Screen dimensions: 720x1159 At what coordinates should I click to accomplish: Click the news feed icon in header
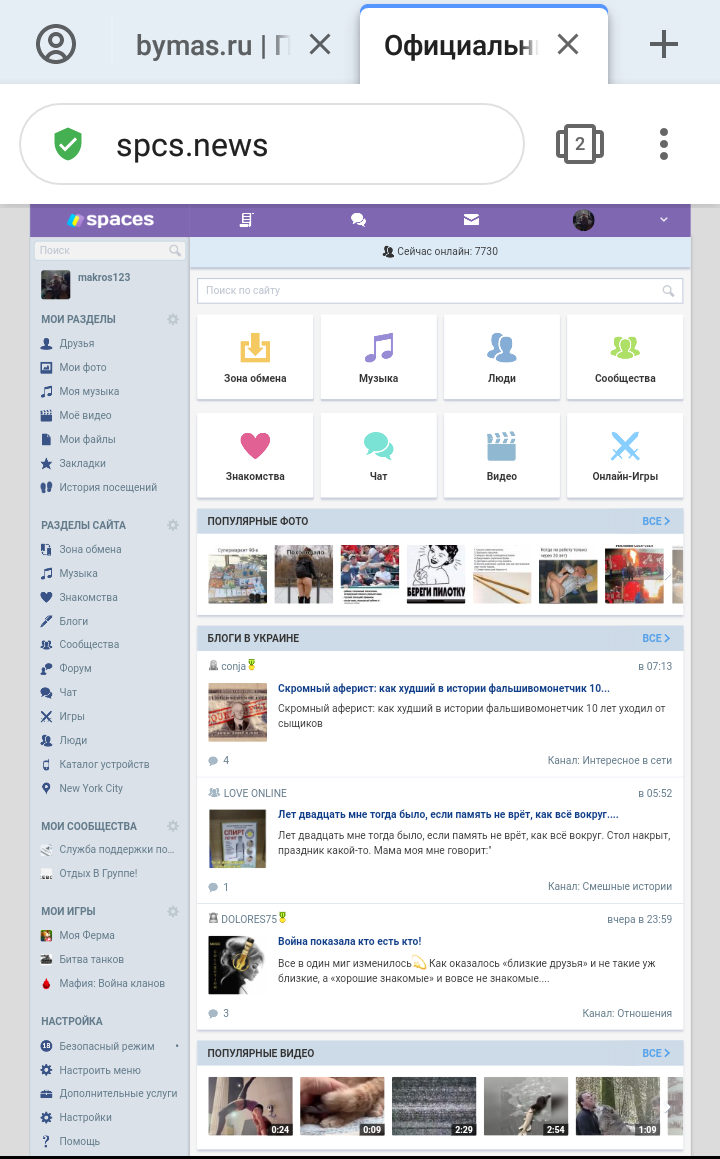pyautogui.click(x=246, y=220)
